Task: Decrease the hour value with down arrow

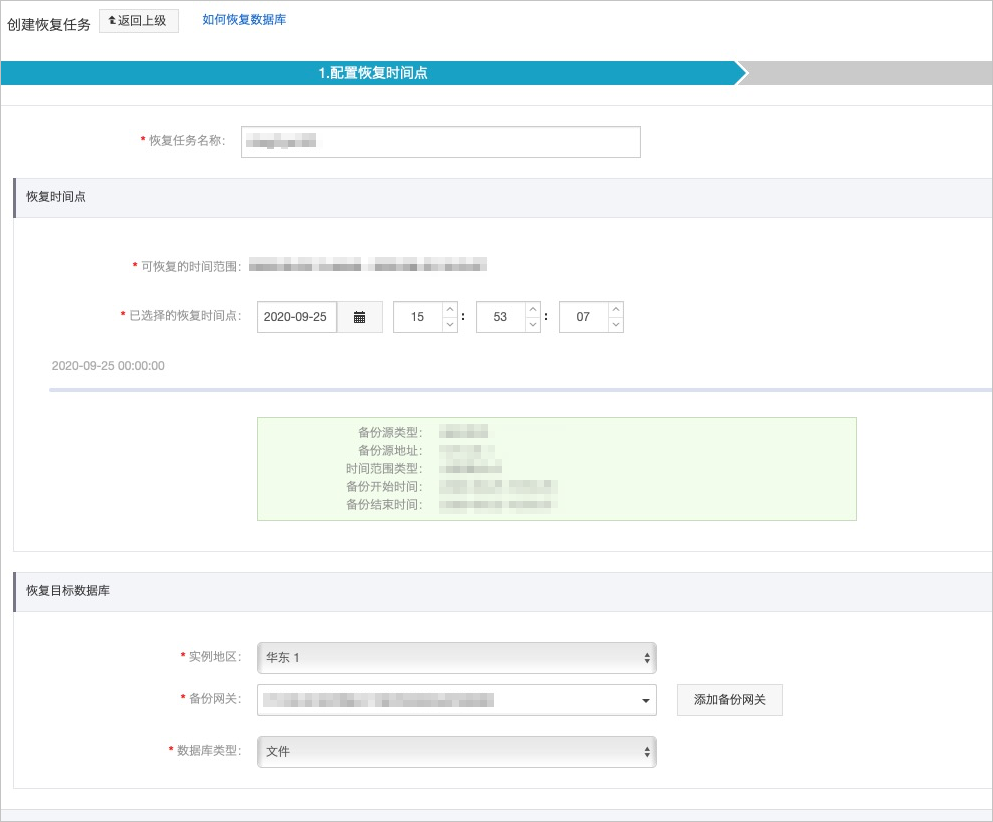Action: pos(450,324)
